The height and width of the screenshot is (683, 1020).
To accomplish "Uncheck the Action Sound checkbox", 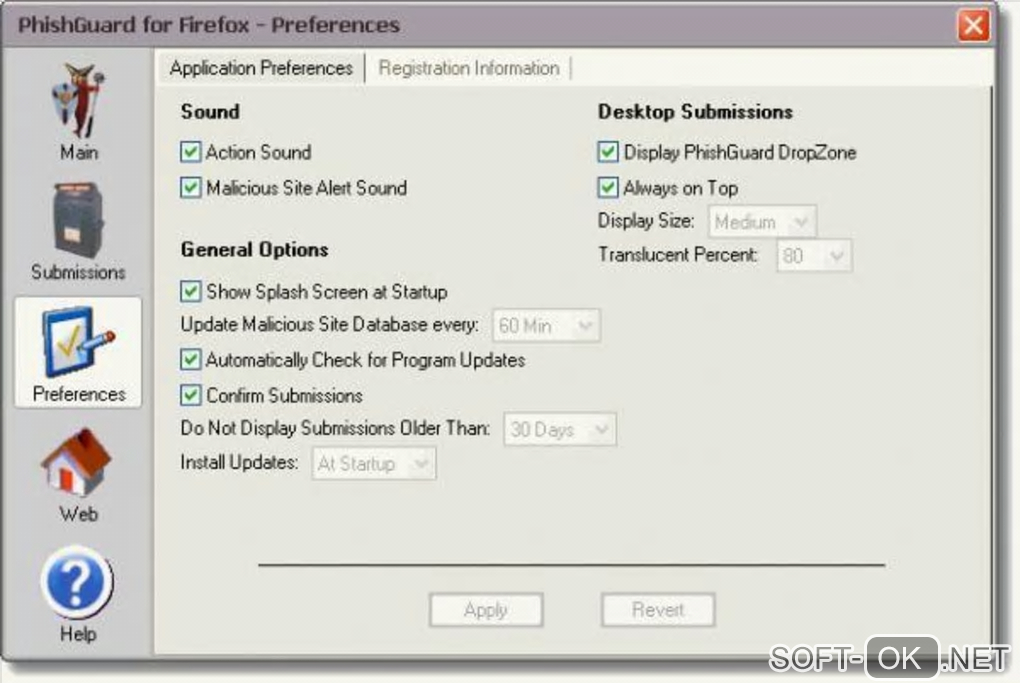I will [191, 152].
